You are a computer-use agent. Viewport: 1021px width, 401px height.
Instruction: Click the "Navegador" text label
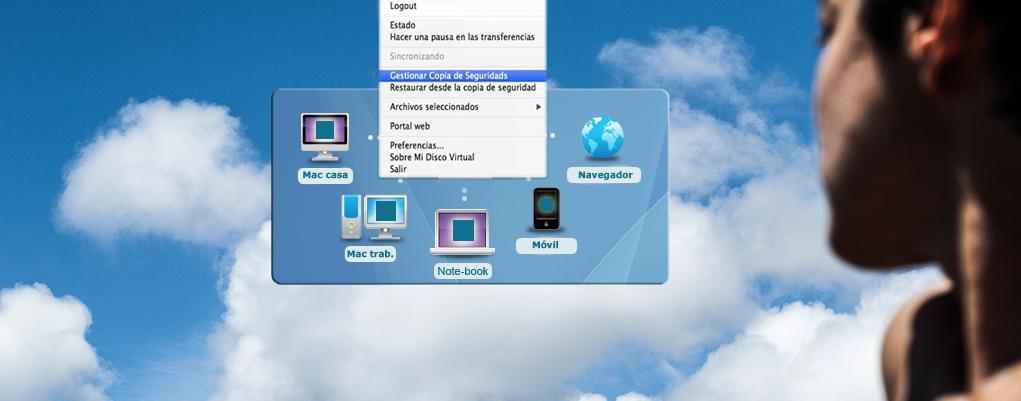(605, 175)
